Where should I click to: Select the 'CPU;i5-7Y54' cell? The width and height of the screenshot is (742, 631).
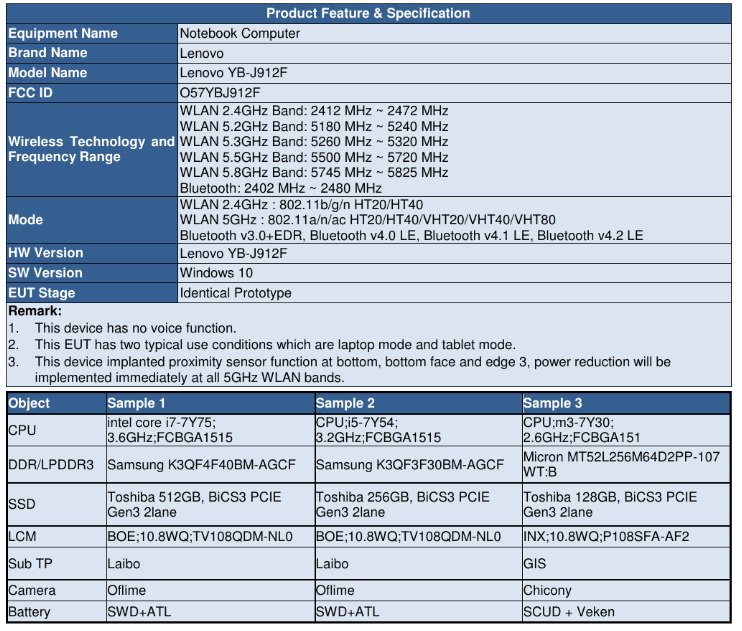tap(419, 430)
